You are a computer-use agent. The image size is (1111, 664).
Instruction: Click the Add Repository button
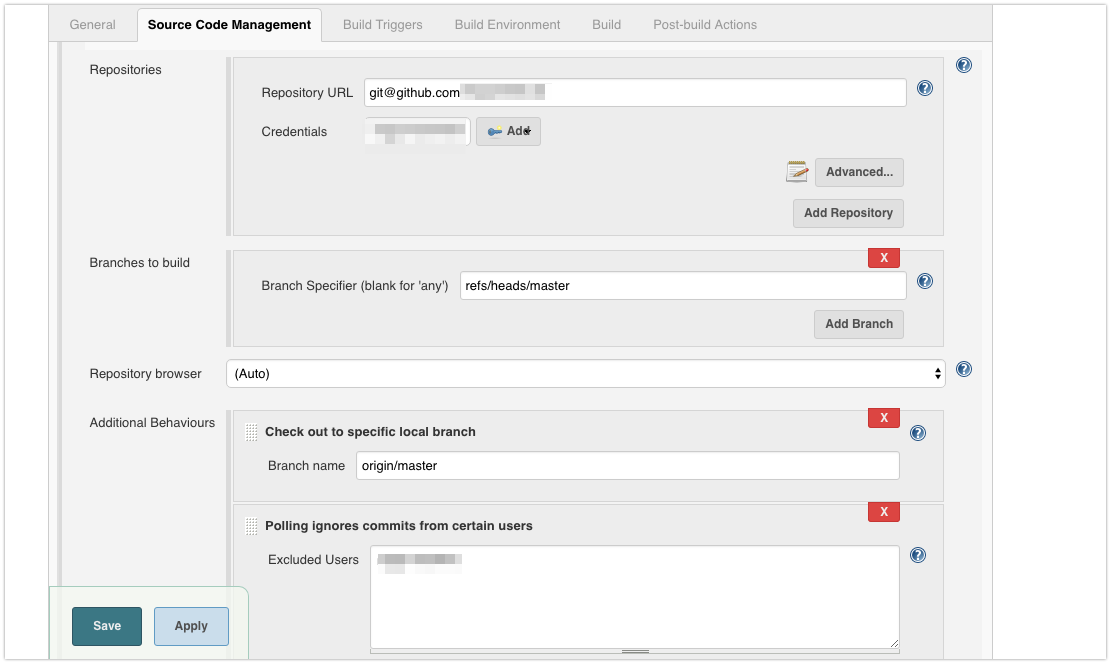pyautogui.click(x=848, y=213)
